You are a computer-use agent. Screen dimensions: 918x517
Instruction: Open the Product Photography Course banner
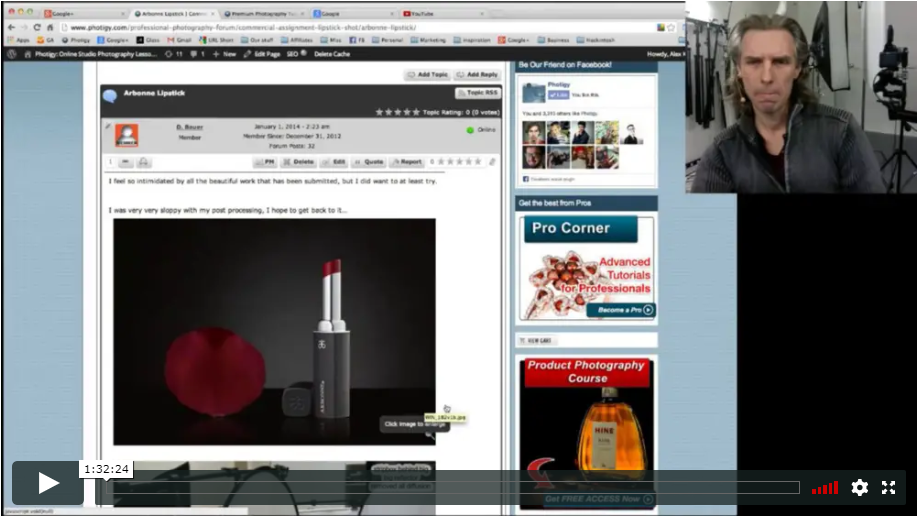[587, 433]
